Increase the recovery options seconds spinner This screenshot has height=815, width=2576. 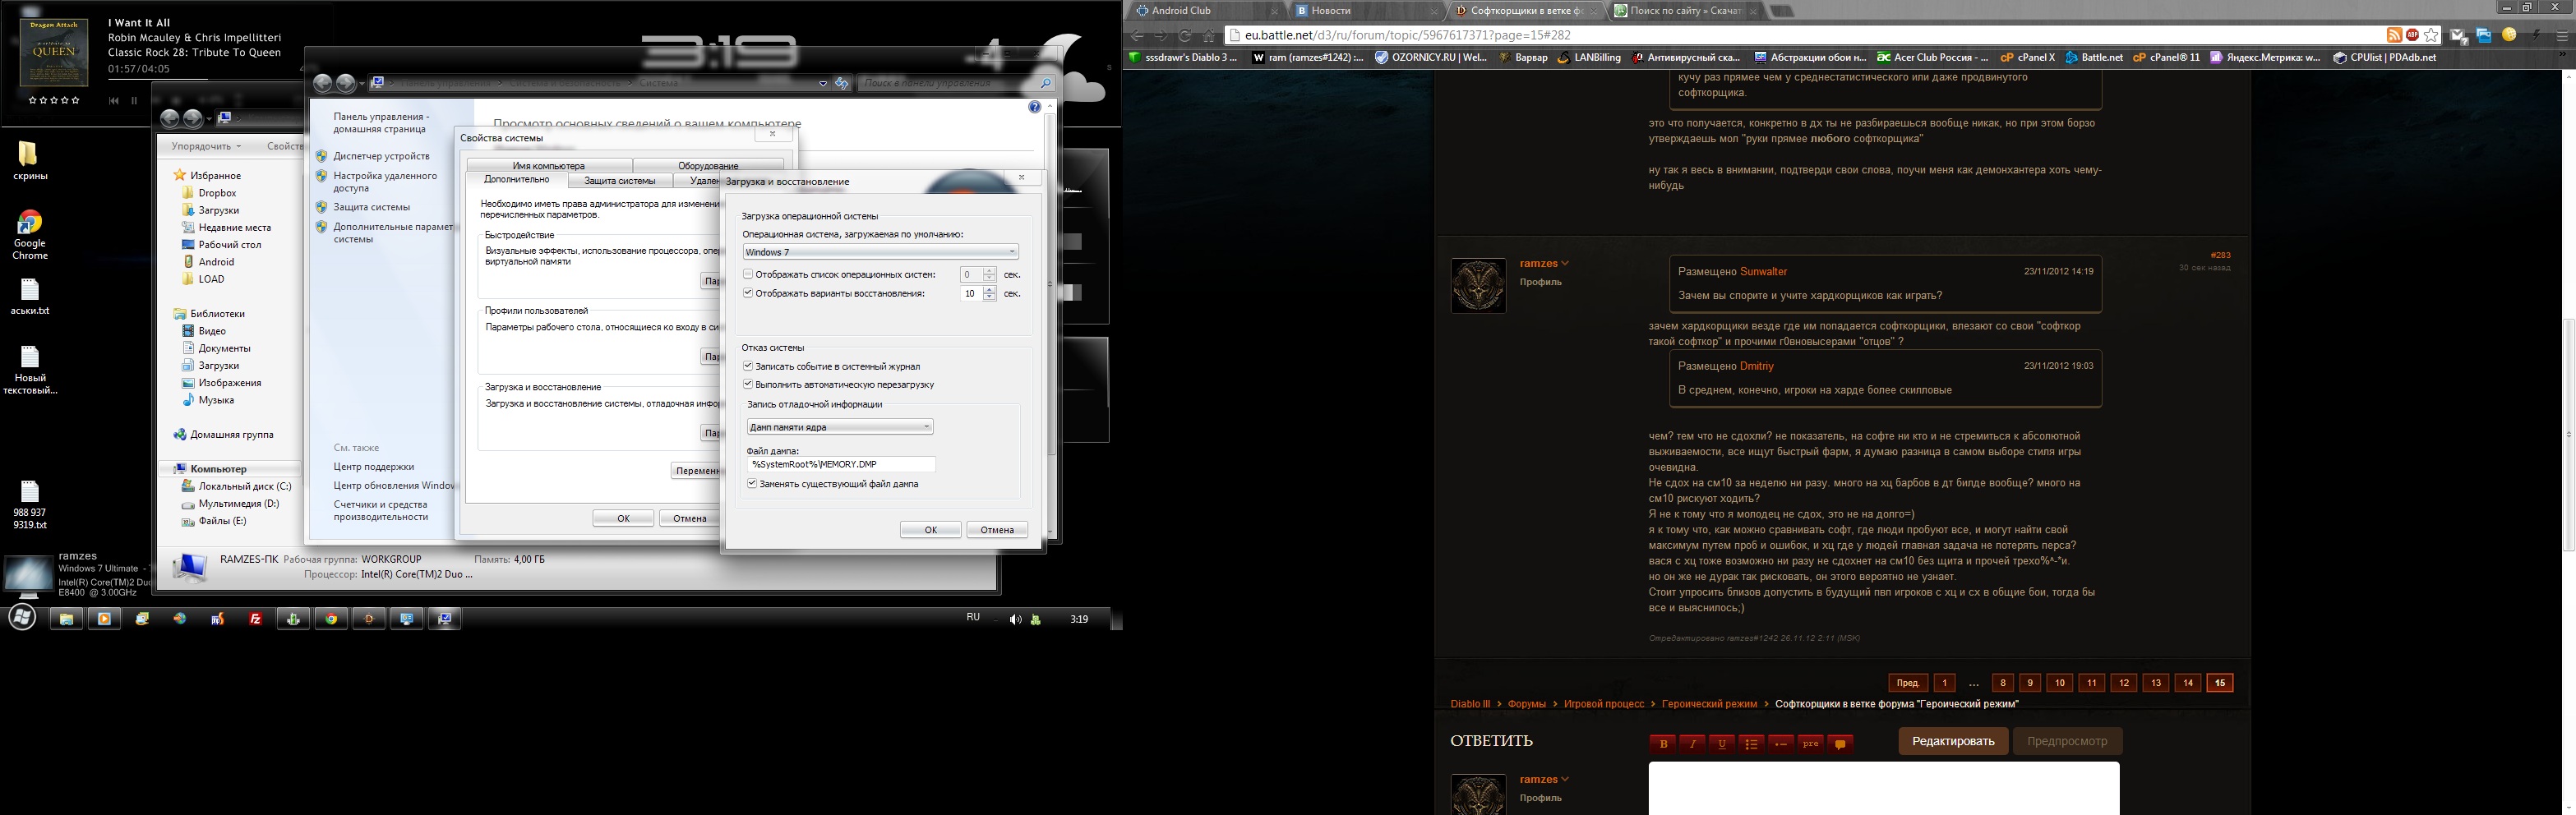click(x=989, y=290)
